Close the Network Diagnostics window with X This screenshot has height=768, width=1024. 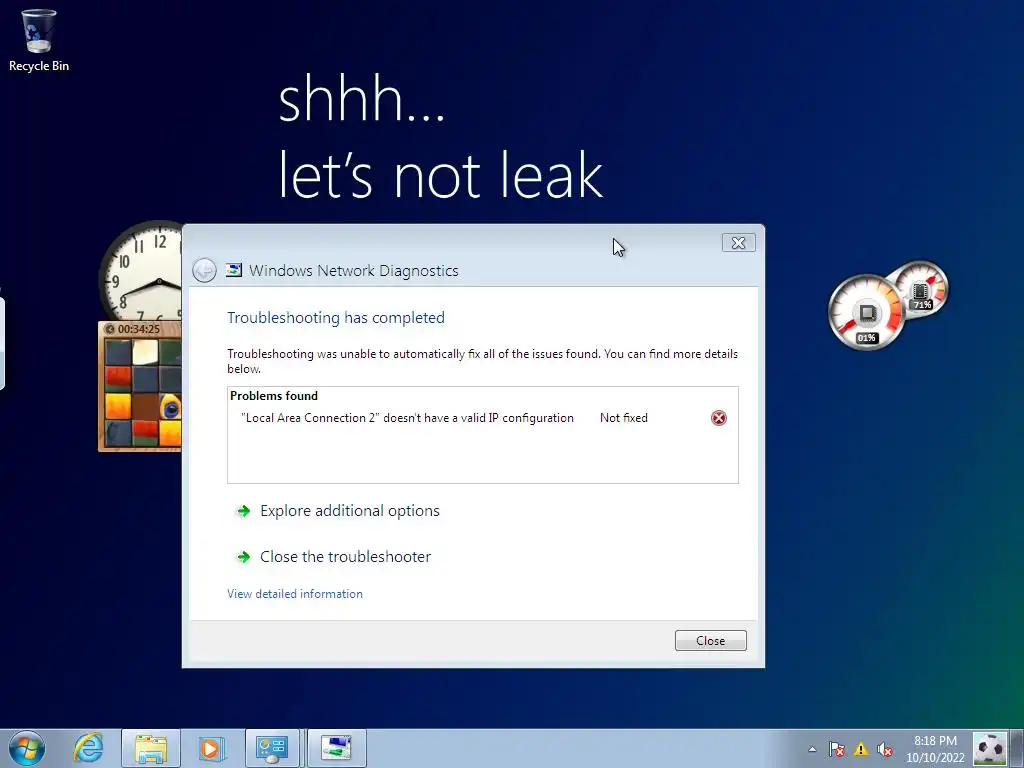tap(739, 243)
